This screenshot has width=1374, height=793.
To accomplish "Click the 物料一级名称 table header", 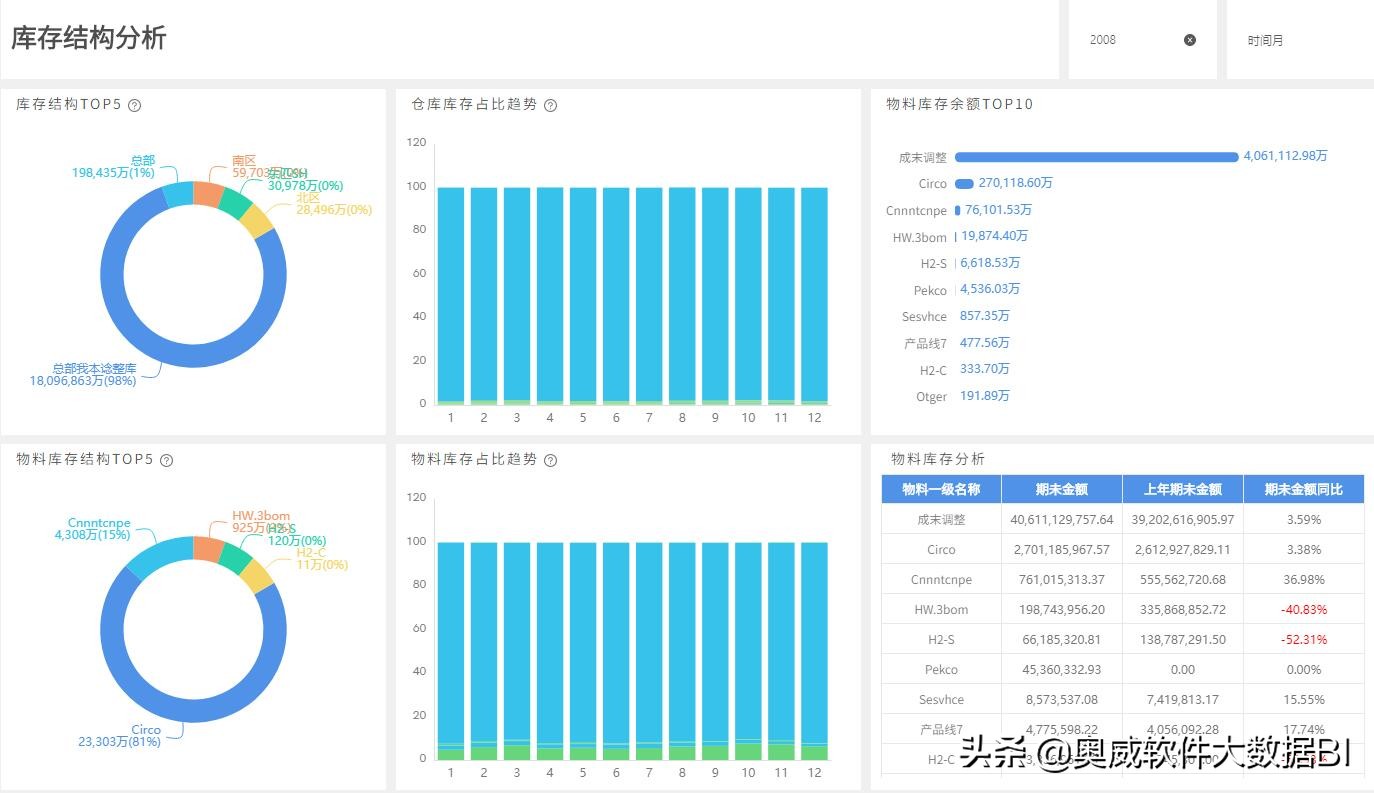I will (x=940, y=489).
